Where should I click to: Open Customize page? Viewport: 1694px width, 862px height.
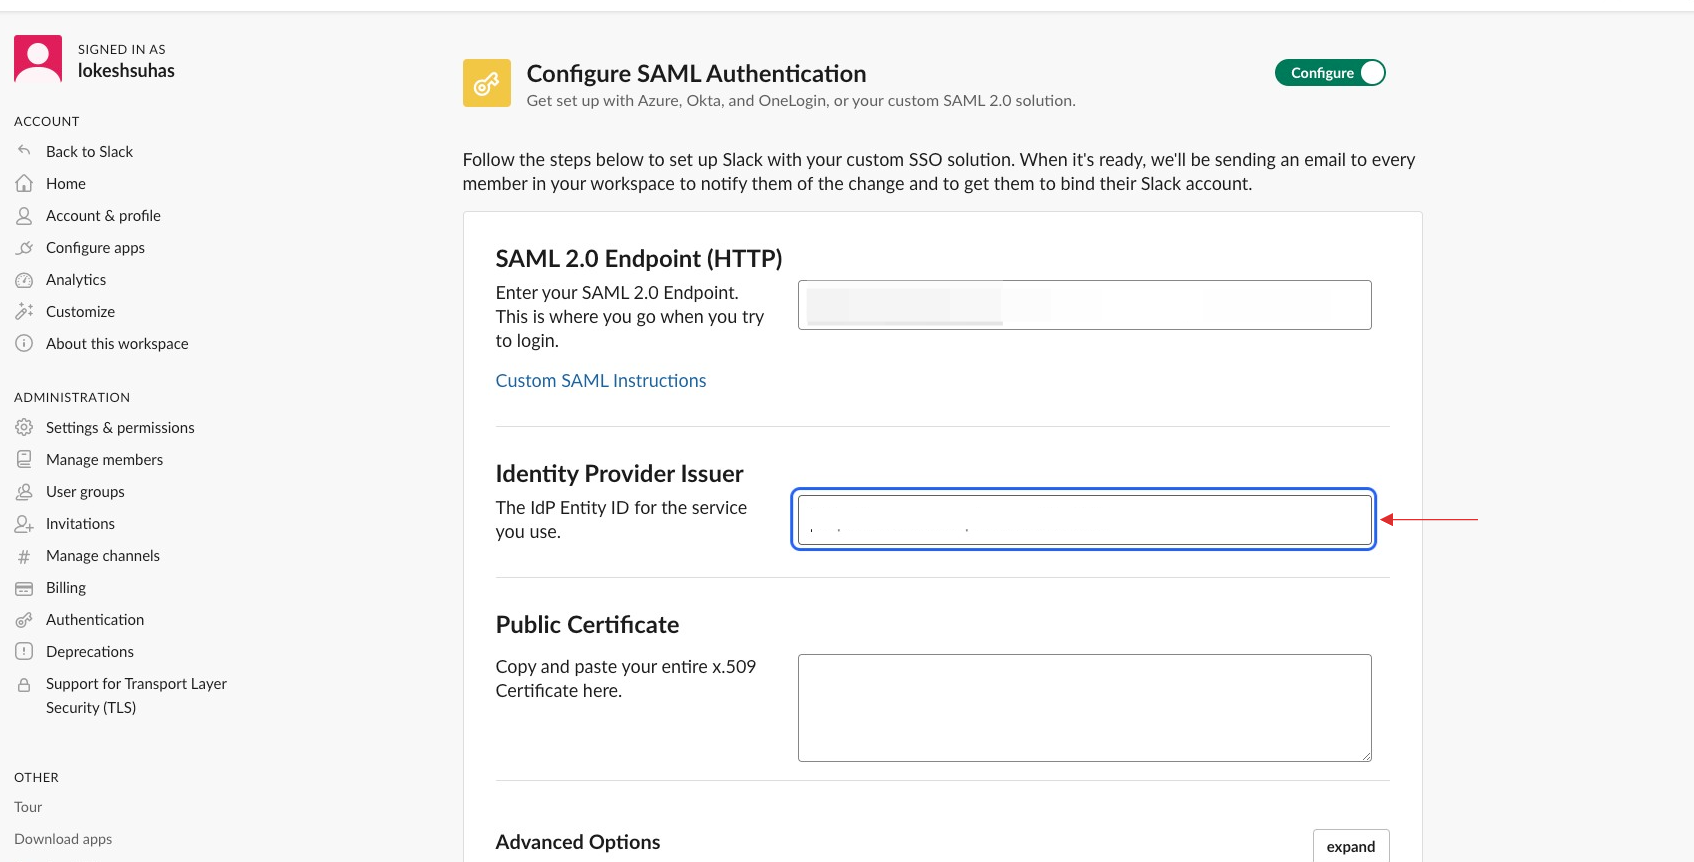pos(80,311)
